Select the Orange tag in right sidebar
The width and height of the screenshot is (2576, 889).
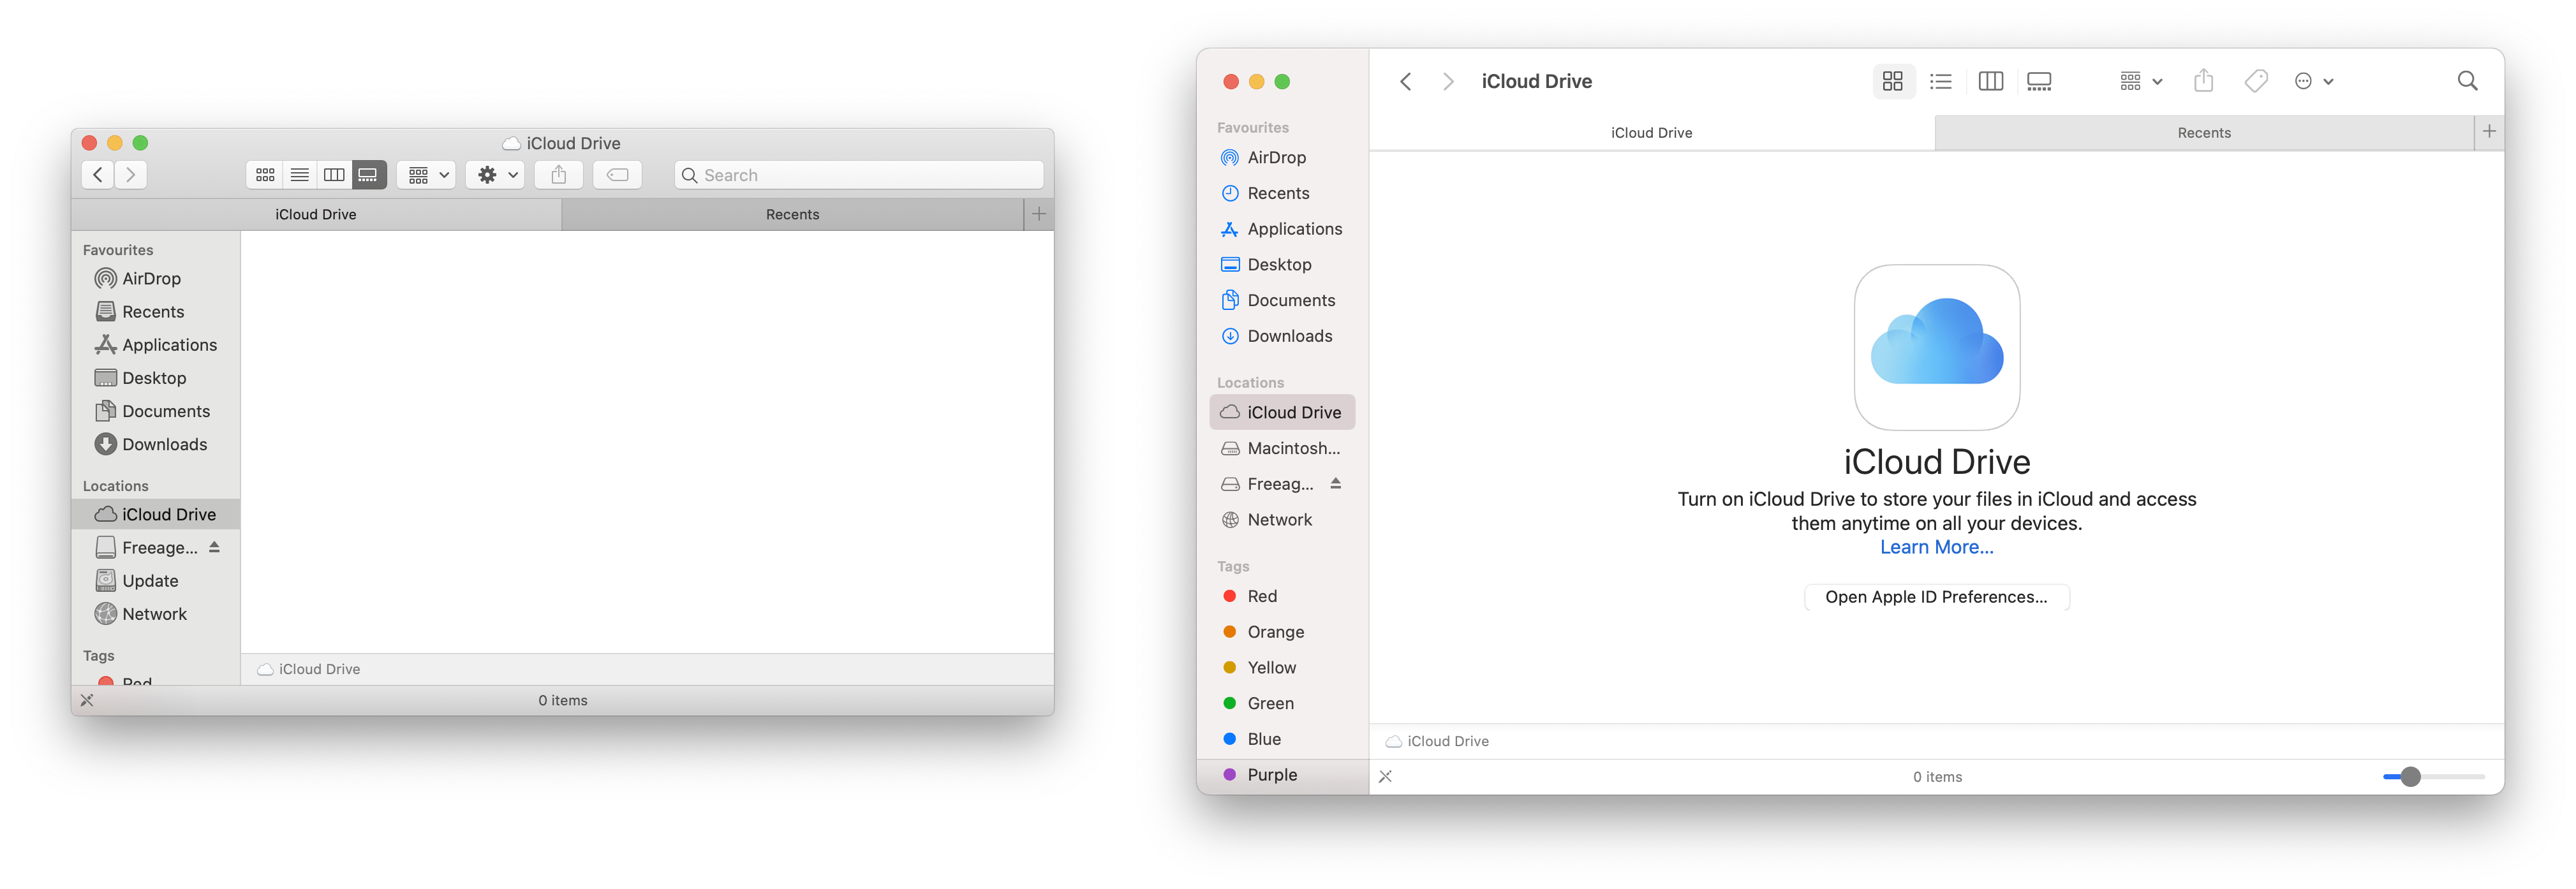pyautogui.click(x=1282, y=632)
